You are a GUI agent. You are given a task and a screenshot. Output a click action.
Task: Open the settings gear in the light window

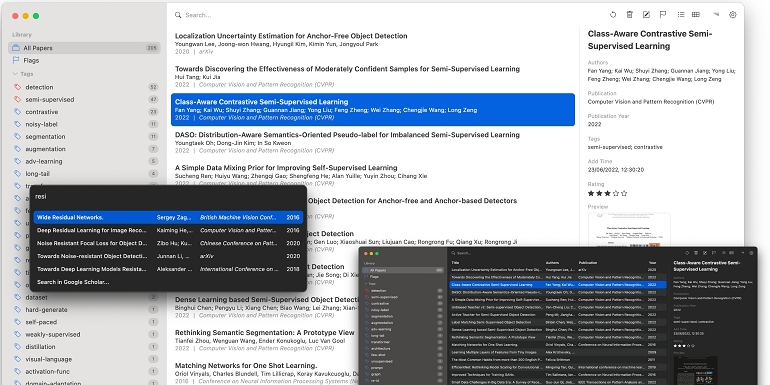tap(733, 15)
